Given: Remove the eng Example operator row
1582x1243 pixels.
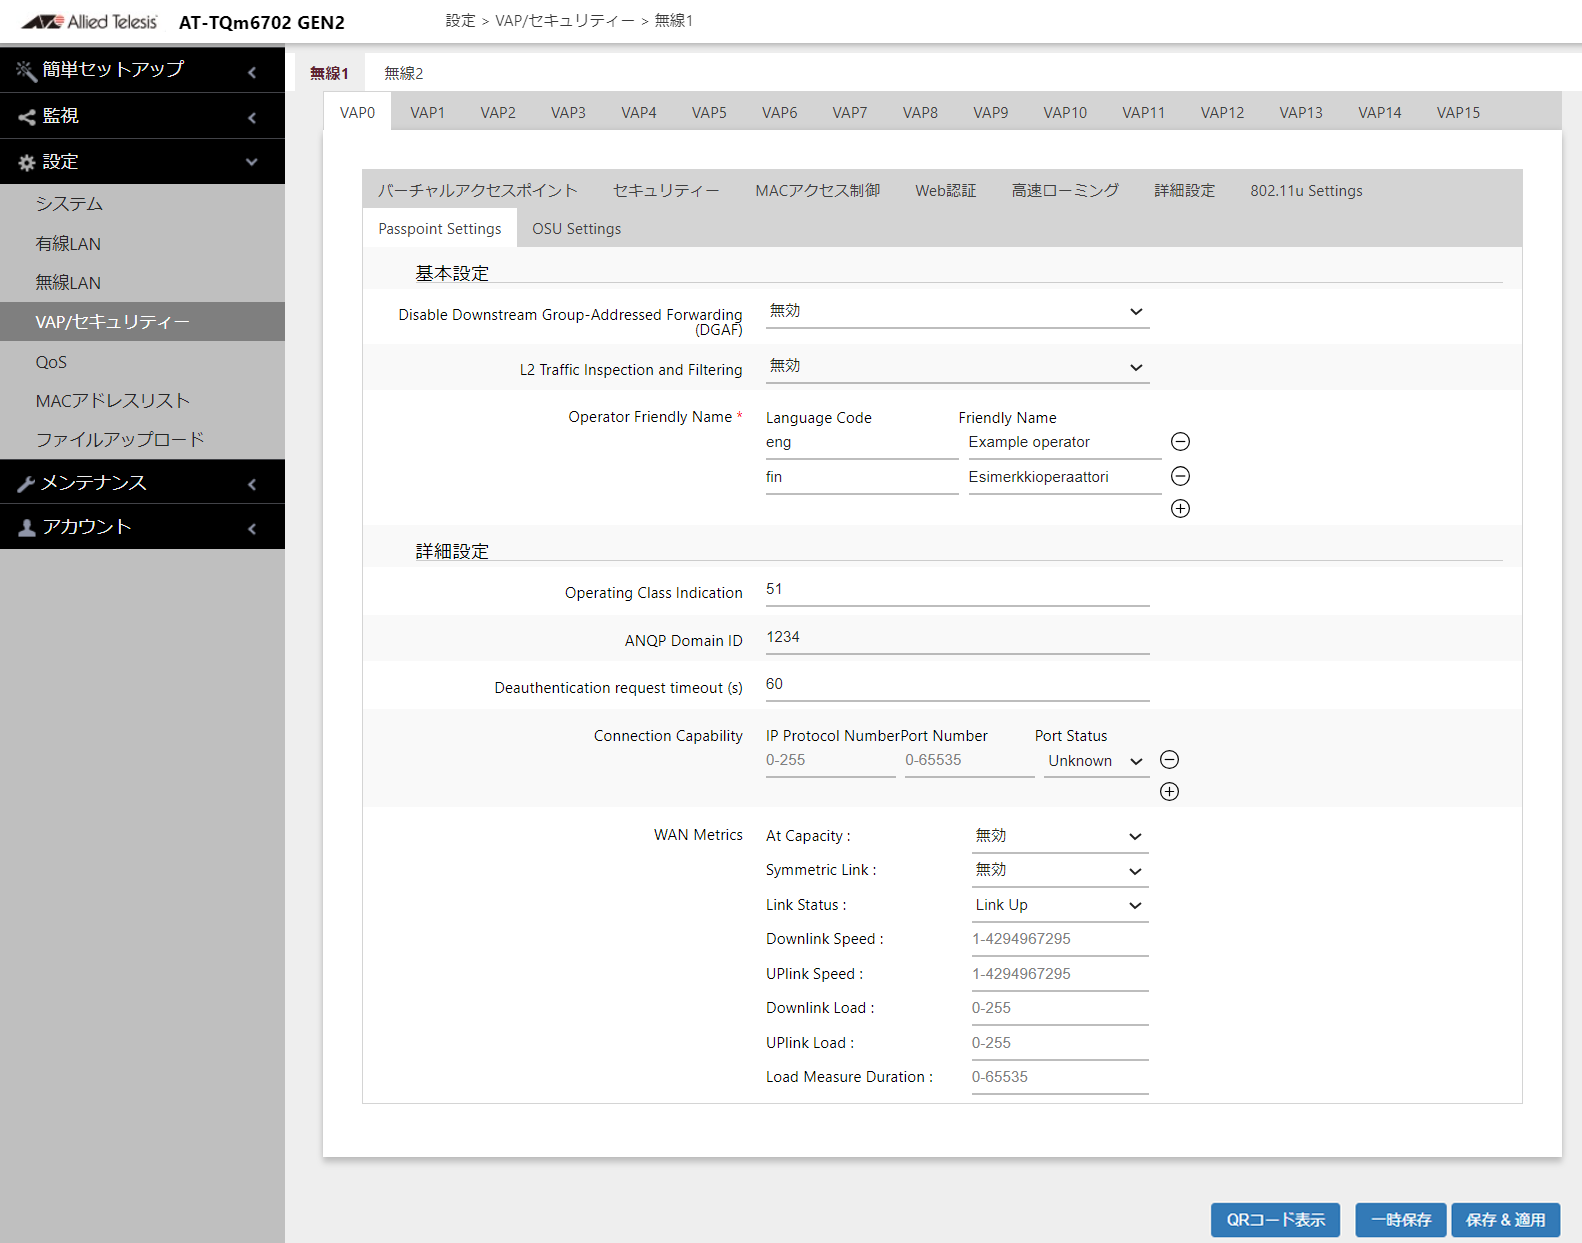Looking at the screenshot, I should [x=1180, y=442].
